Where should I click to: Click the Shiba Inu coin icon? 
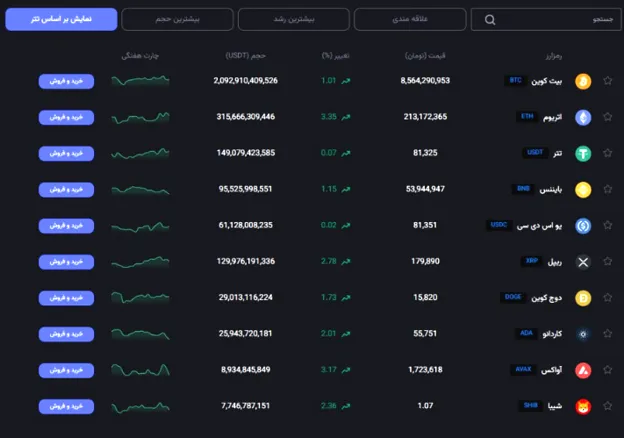pos(583,407)
